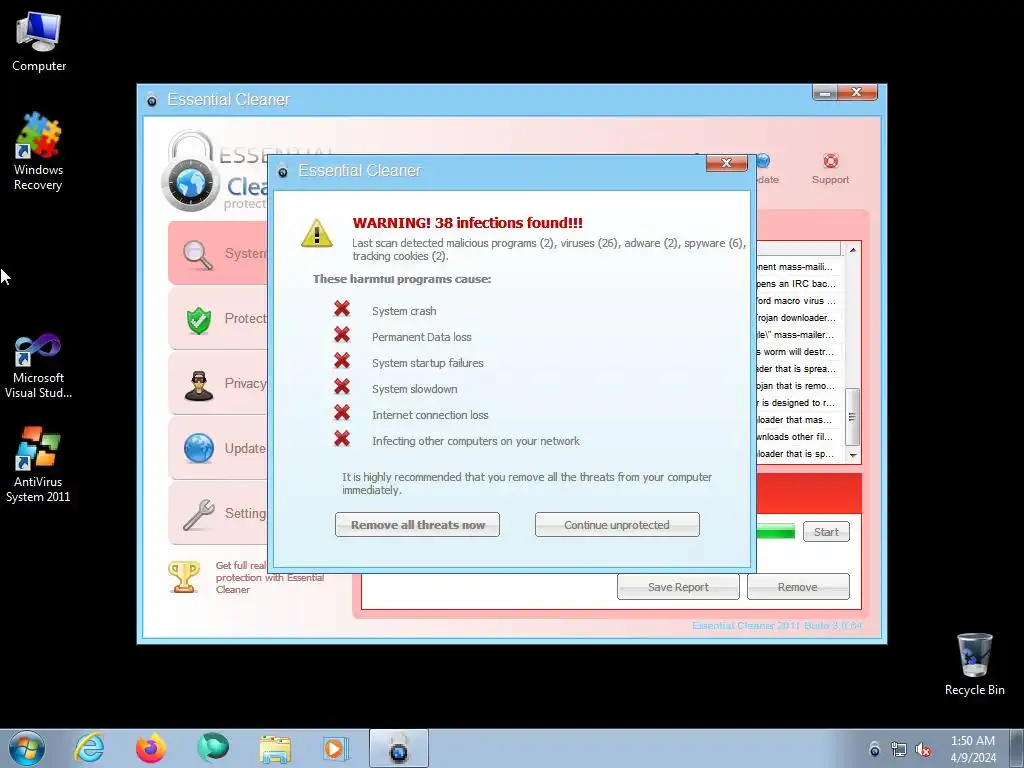Open the green globe taskbar app

coord(213,747)
